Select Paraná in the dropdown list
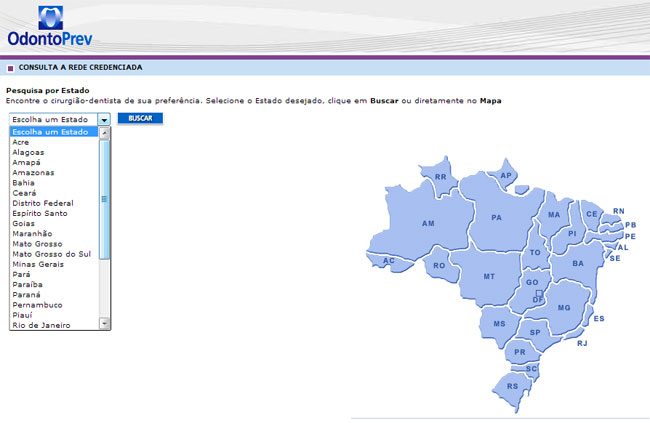Screen dimensions: 650x423 click(x=54, y=294)
